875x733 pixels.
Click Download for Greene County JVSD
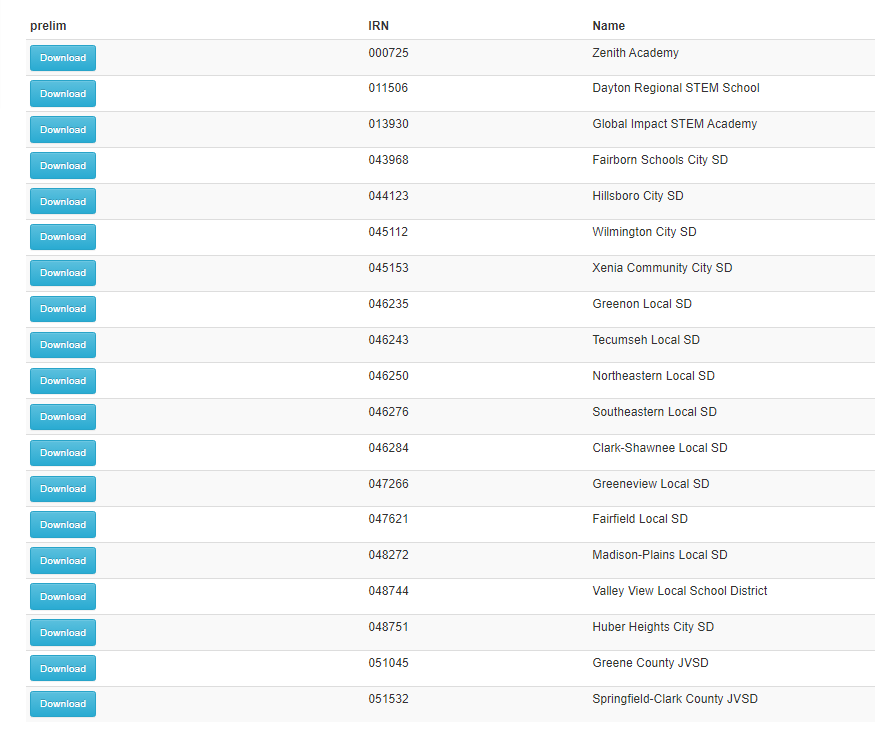point(63,669)
